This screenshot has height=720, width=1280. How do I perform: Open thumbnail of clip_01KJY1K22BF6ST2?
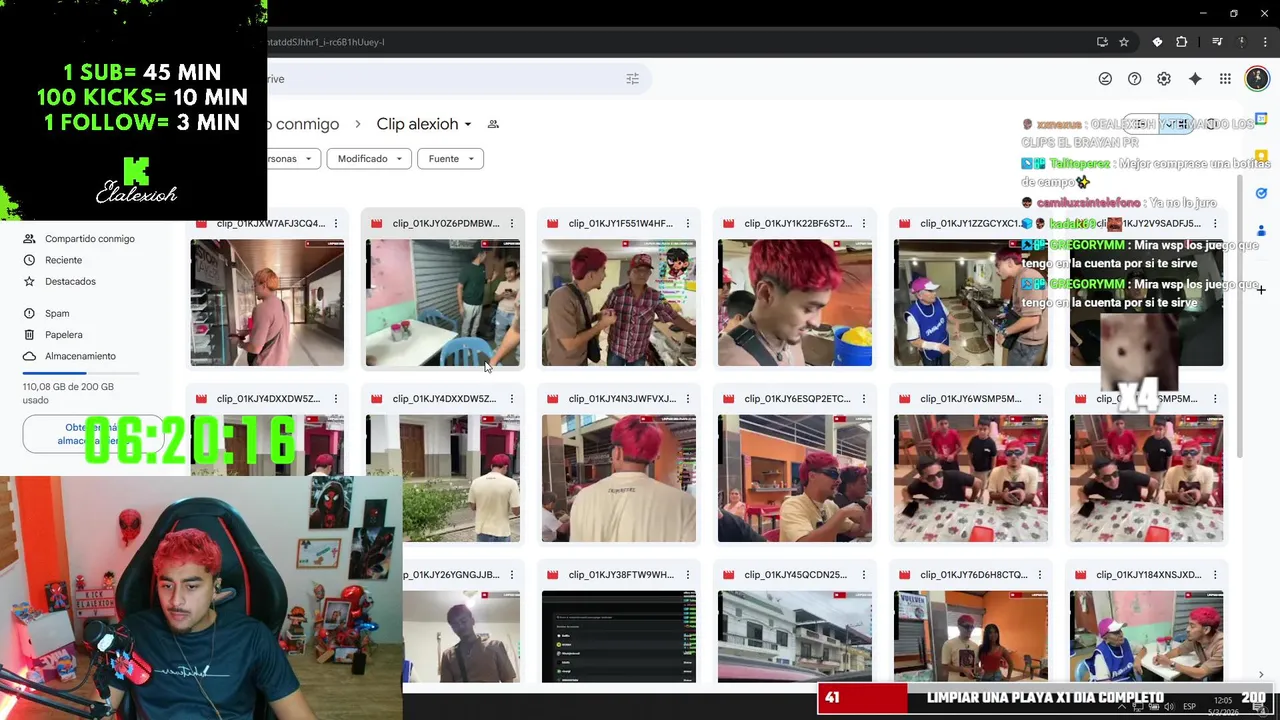pos(795,303)
